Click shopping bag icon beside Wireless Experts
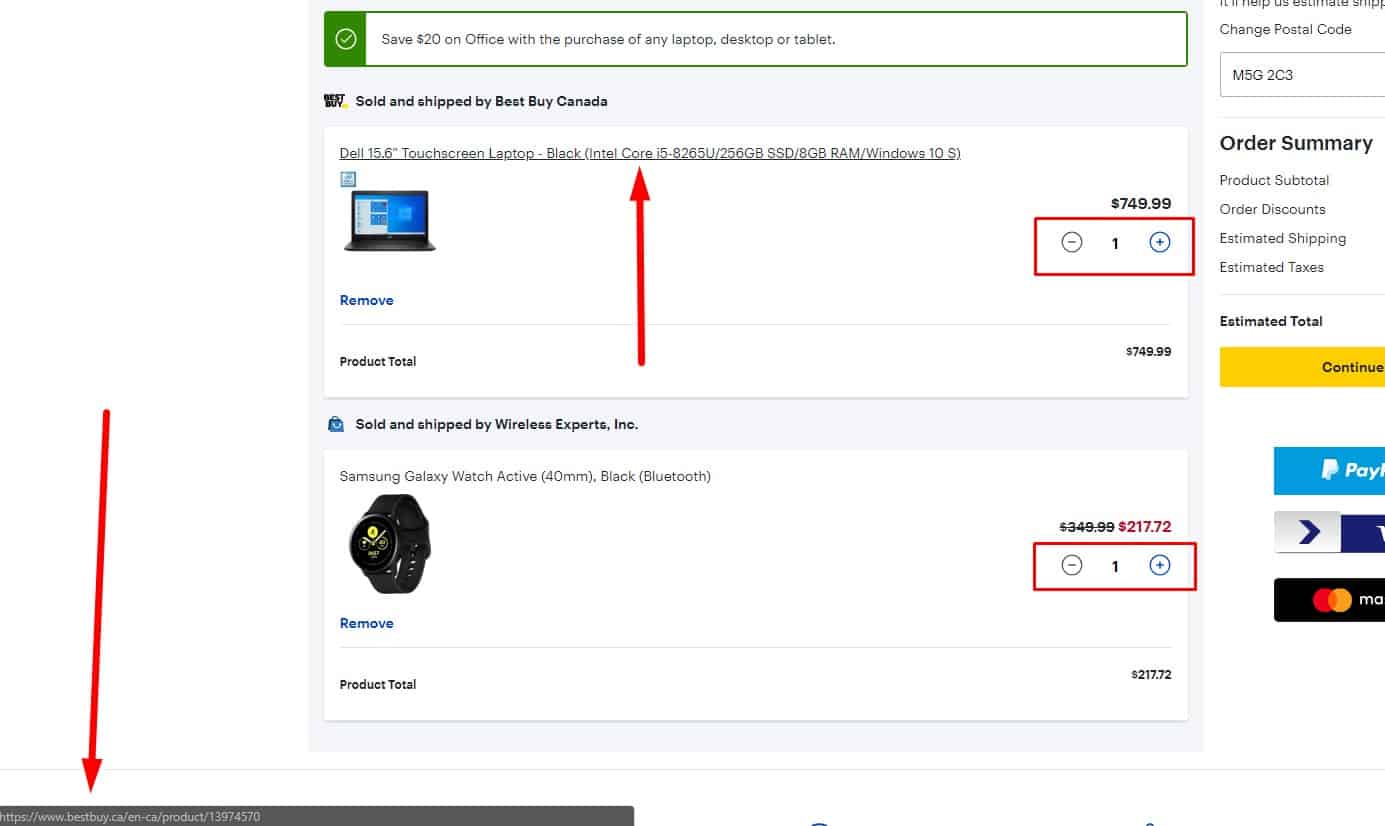 [336, 425]
